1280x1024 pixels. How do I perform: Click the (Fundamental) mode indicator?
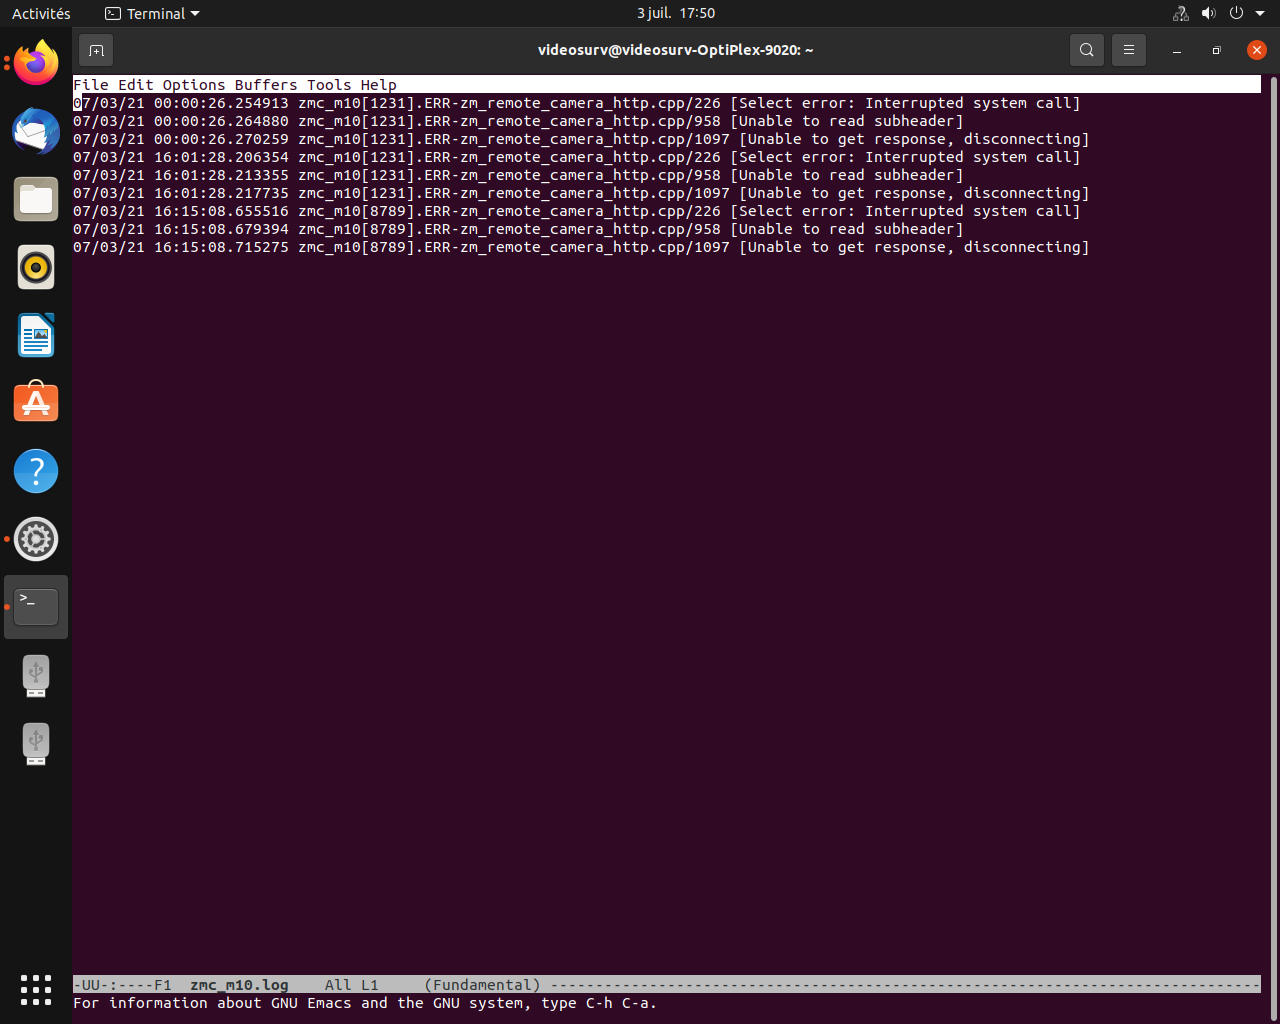click(x=482, y=985)
